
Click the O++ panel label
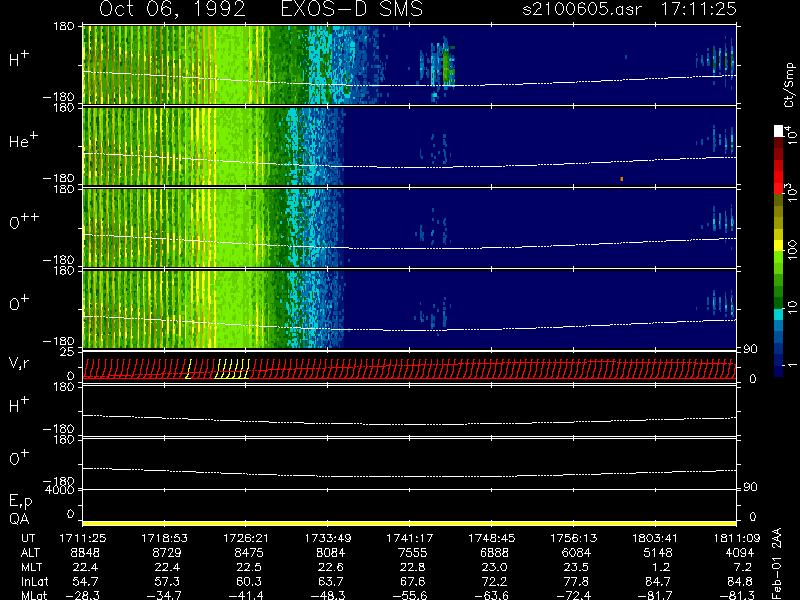(x=24, y=221)
